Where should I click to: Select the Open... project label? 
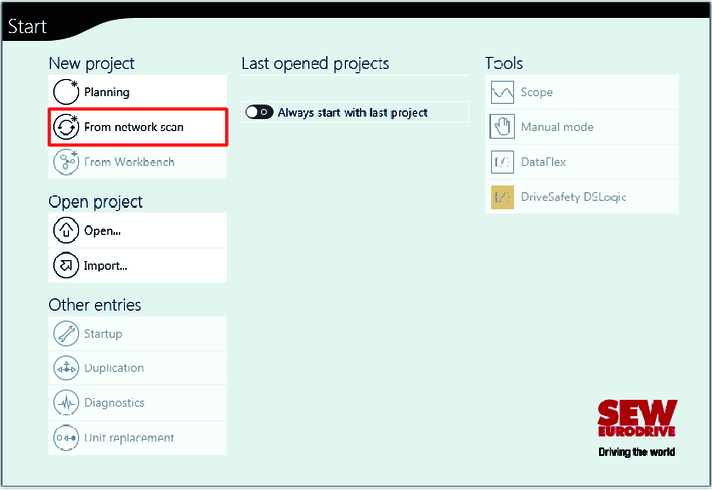(x=102, y=231)
